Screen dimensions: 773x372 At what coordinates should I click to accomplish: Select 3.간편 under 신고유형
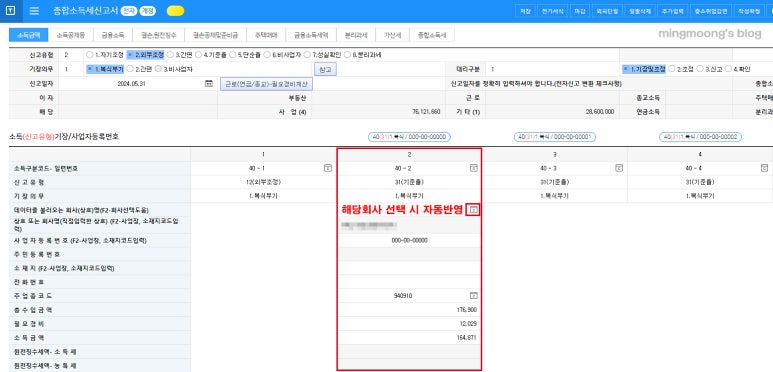pos(180,55)
